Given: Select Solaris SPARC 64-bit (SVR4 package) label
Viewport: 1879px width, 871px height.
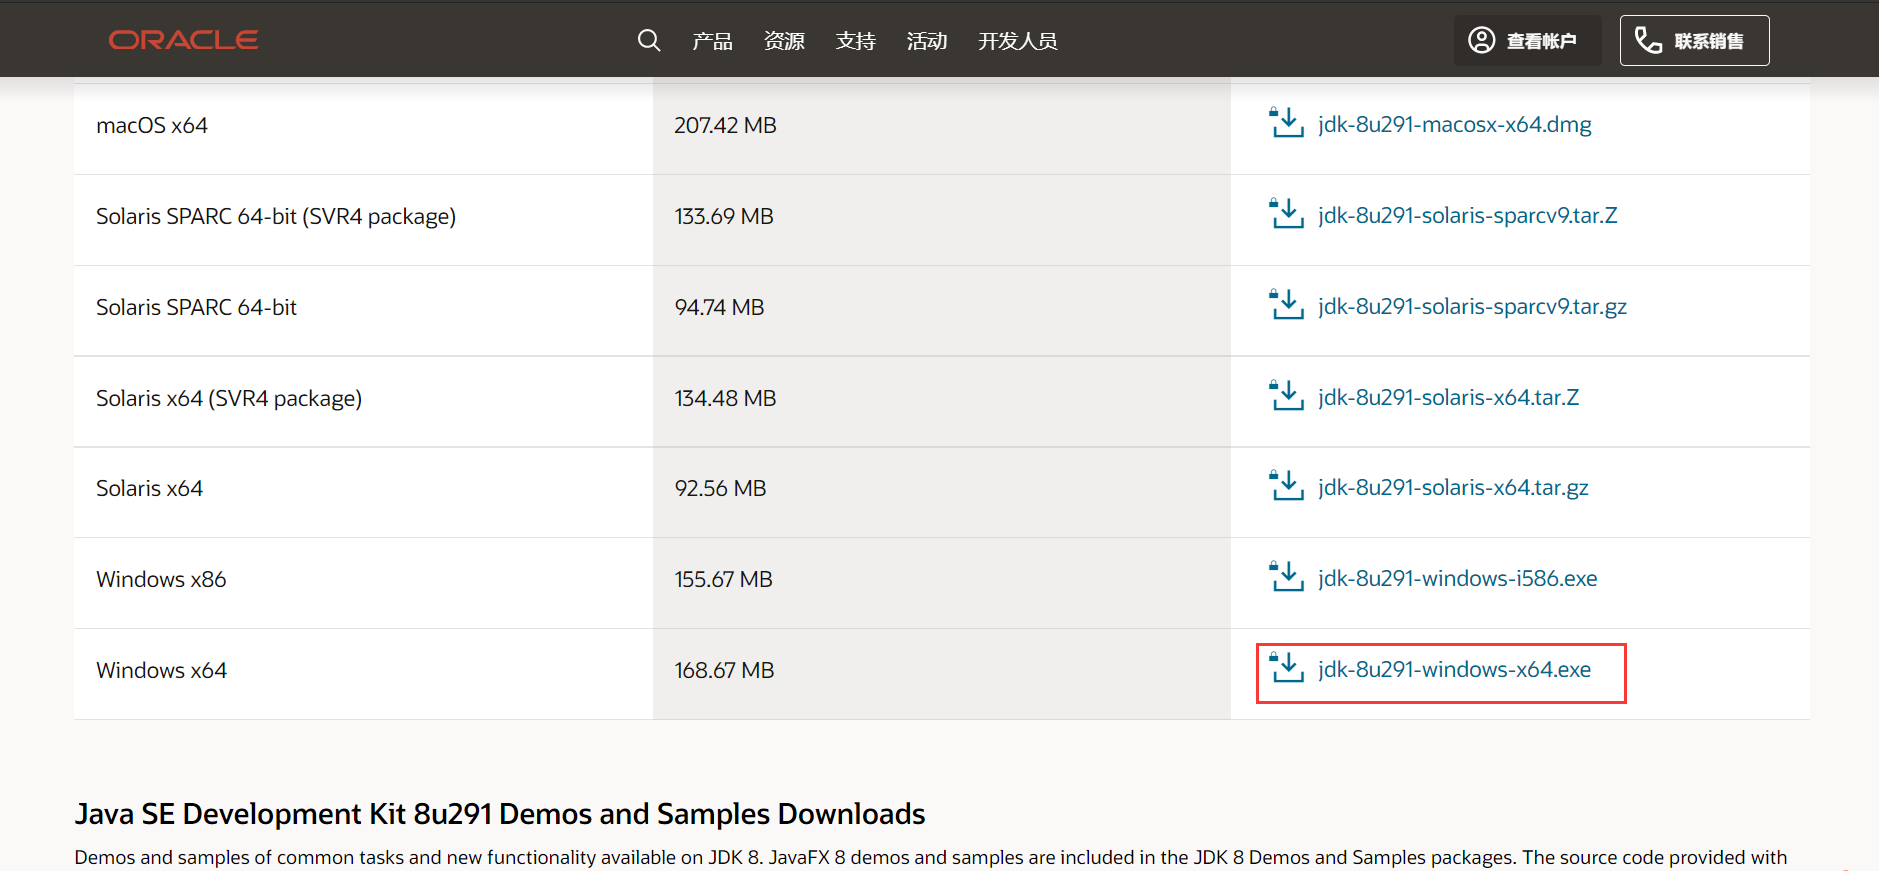Looking at the screenshot, I should [x=276, y=216].
